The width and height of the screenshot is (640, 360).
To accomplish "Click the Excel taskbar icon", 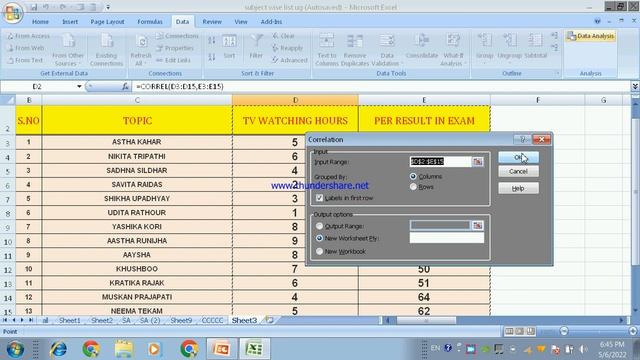I will click(x=254, y=349).
